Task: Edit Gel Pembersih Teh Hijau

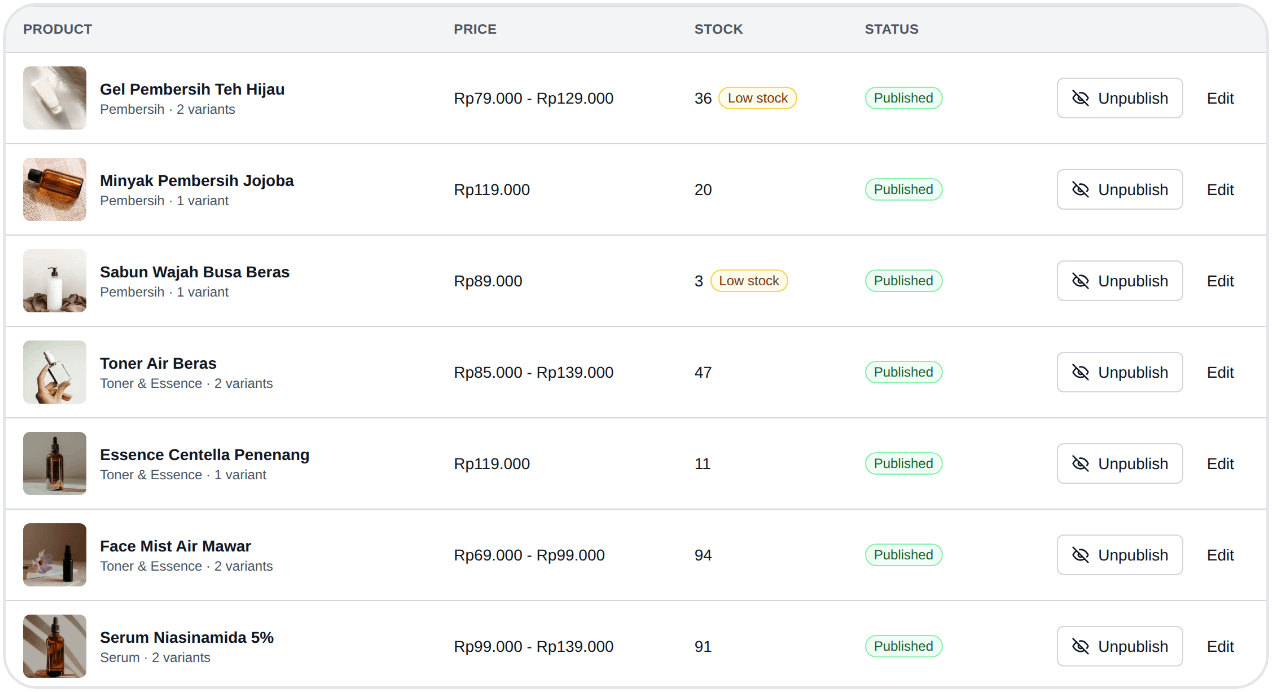Action: coord(1220,98)
